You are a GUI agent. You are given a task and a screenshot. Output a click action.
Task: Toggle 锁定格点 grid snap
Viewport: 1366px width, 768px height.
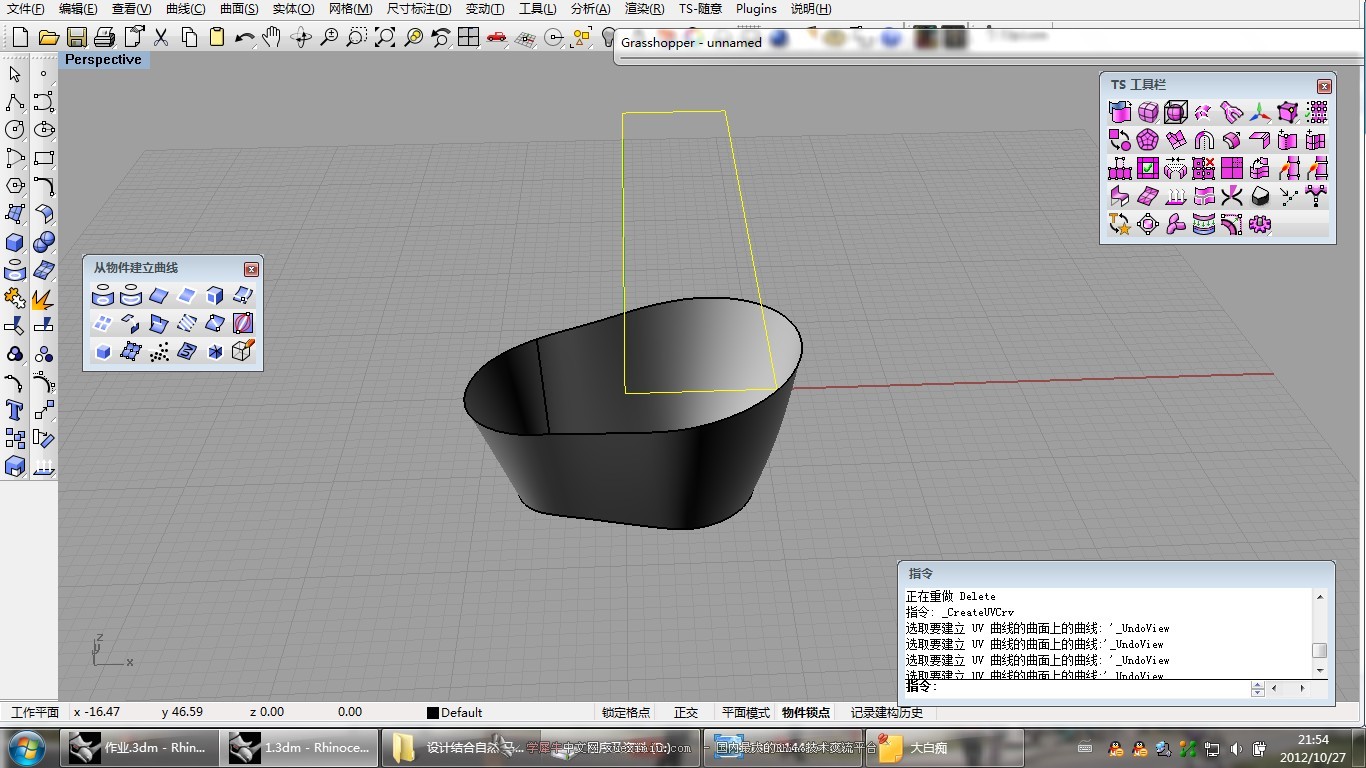pos(626,712)
